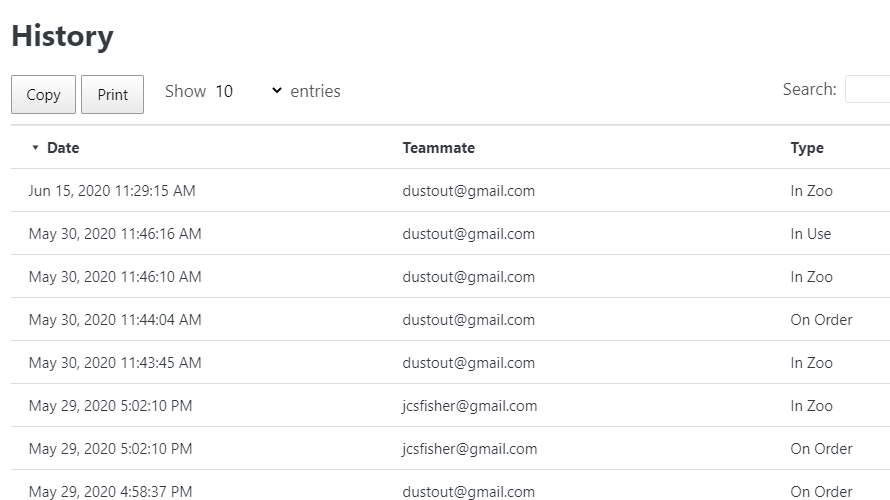This screenshot has height=500, width=890.
Task: Click the In Use type cell
Action: pyautogui.click(x=811, y=234)
